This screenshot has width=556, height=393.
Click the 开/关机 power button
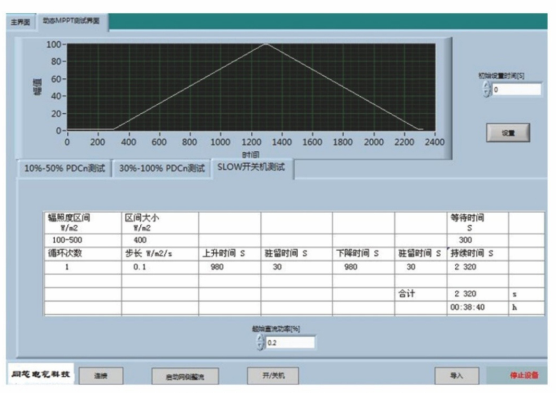[273, 376]
